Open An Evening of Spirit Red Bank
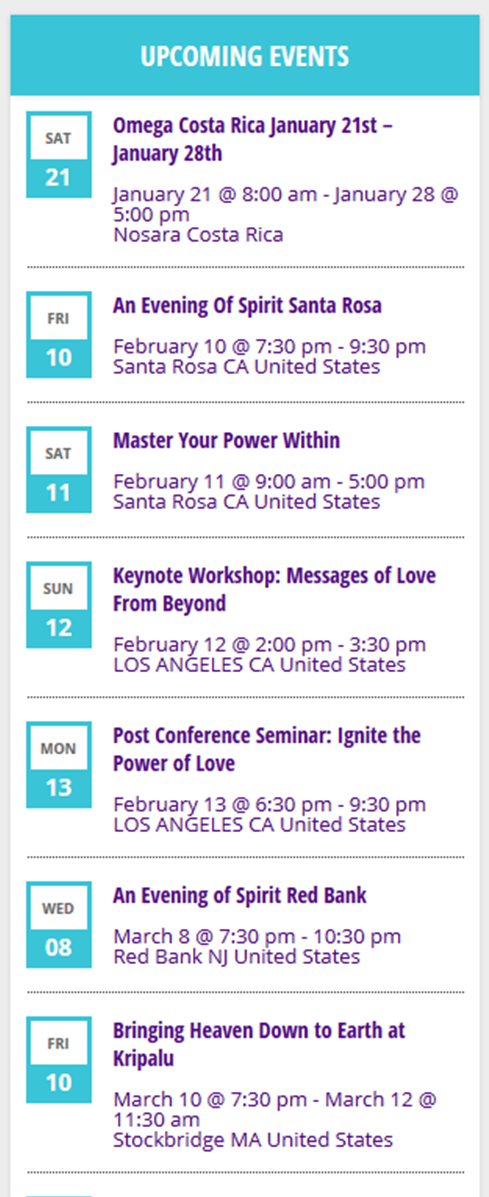Image resolution: width=489 pixels, height=1197 pixels. click(x=240, y=895)
